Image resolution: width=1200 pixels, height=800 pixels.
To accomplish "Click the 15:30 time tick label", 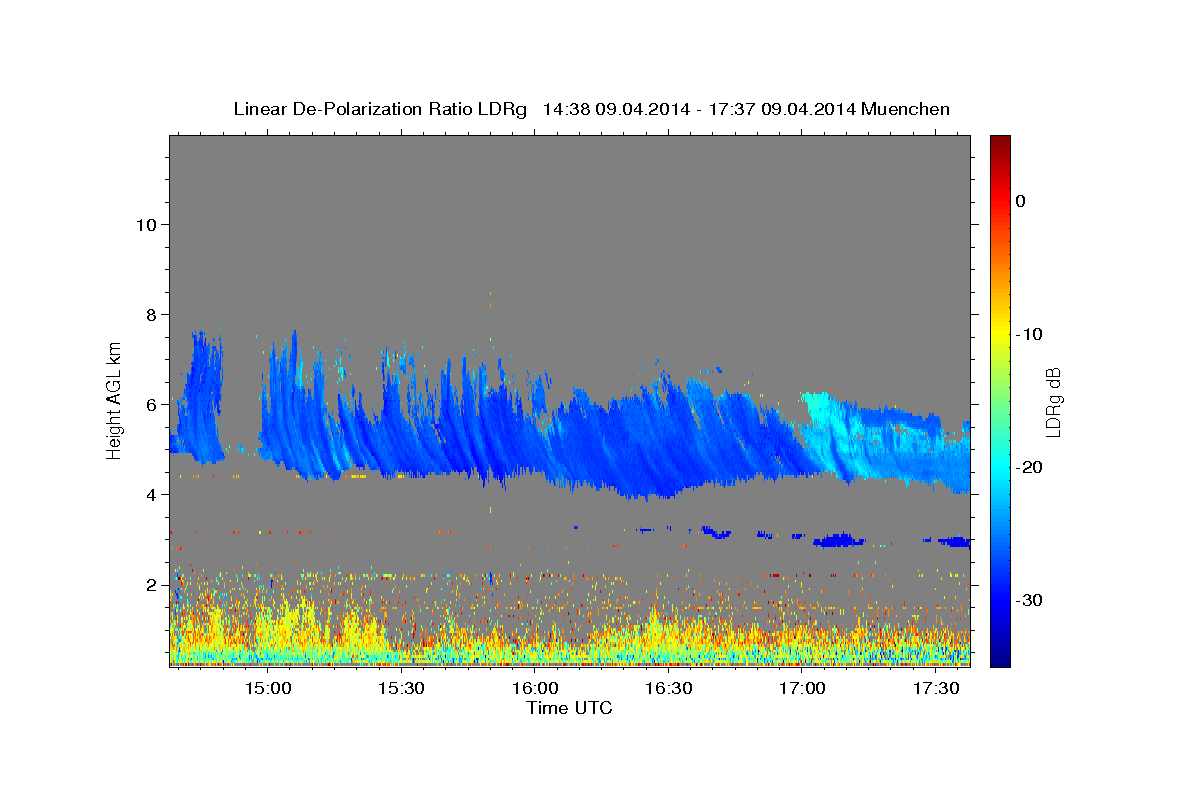I will pos(402,688).
